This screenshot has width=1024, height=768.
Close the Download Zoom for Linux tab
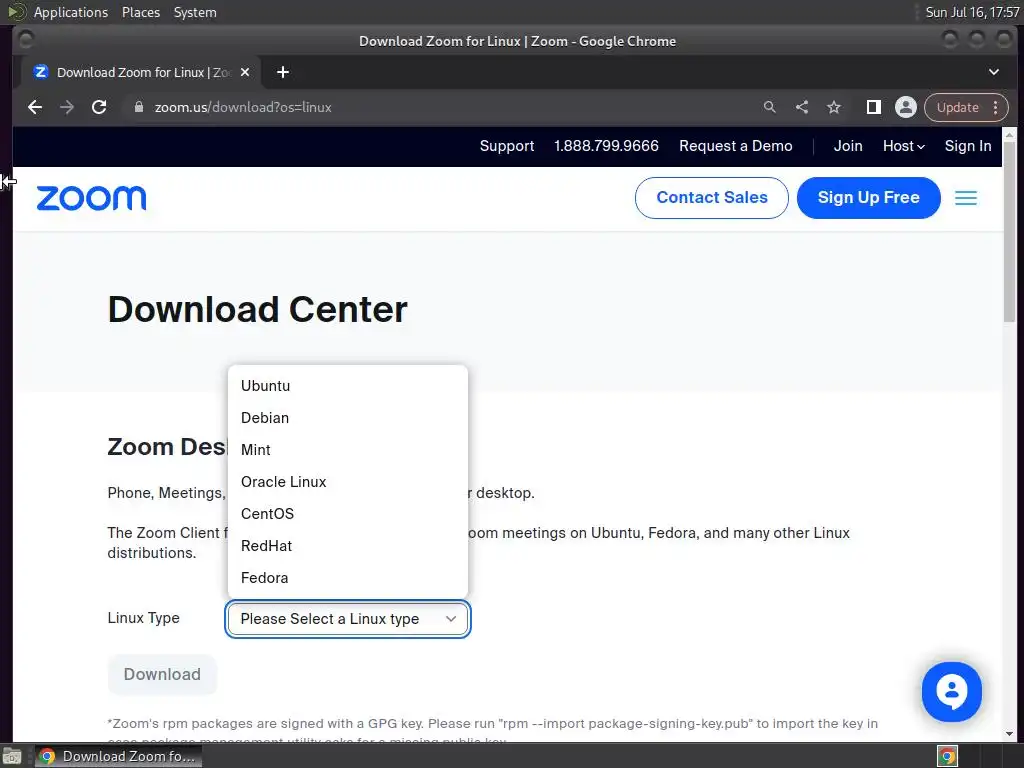point(245,72)
